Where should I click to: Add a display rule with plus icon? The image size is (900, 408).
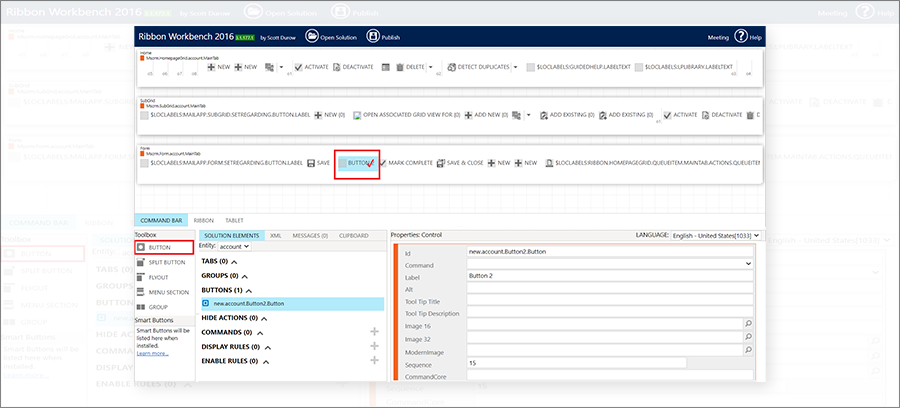coord(374,345)
